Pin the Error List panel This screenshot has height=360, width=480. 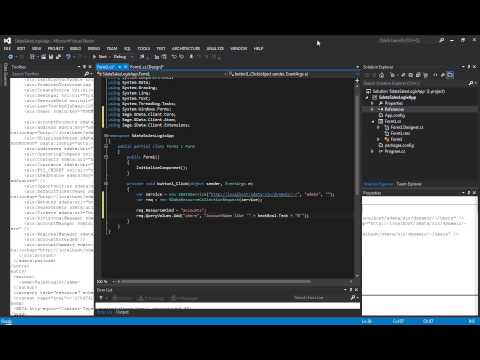351,290
